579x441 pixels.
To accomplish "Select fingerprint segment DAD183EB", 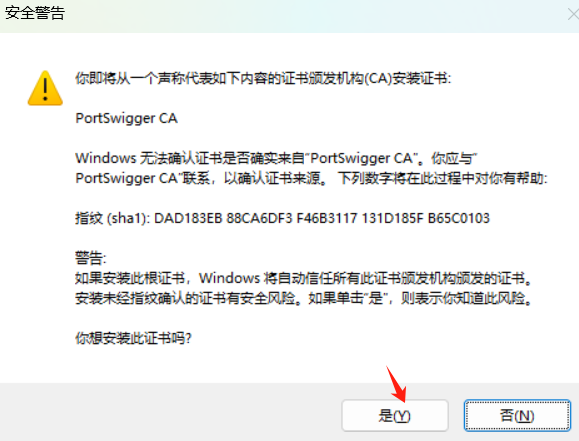I will (188, 218).
